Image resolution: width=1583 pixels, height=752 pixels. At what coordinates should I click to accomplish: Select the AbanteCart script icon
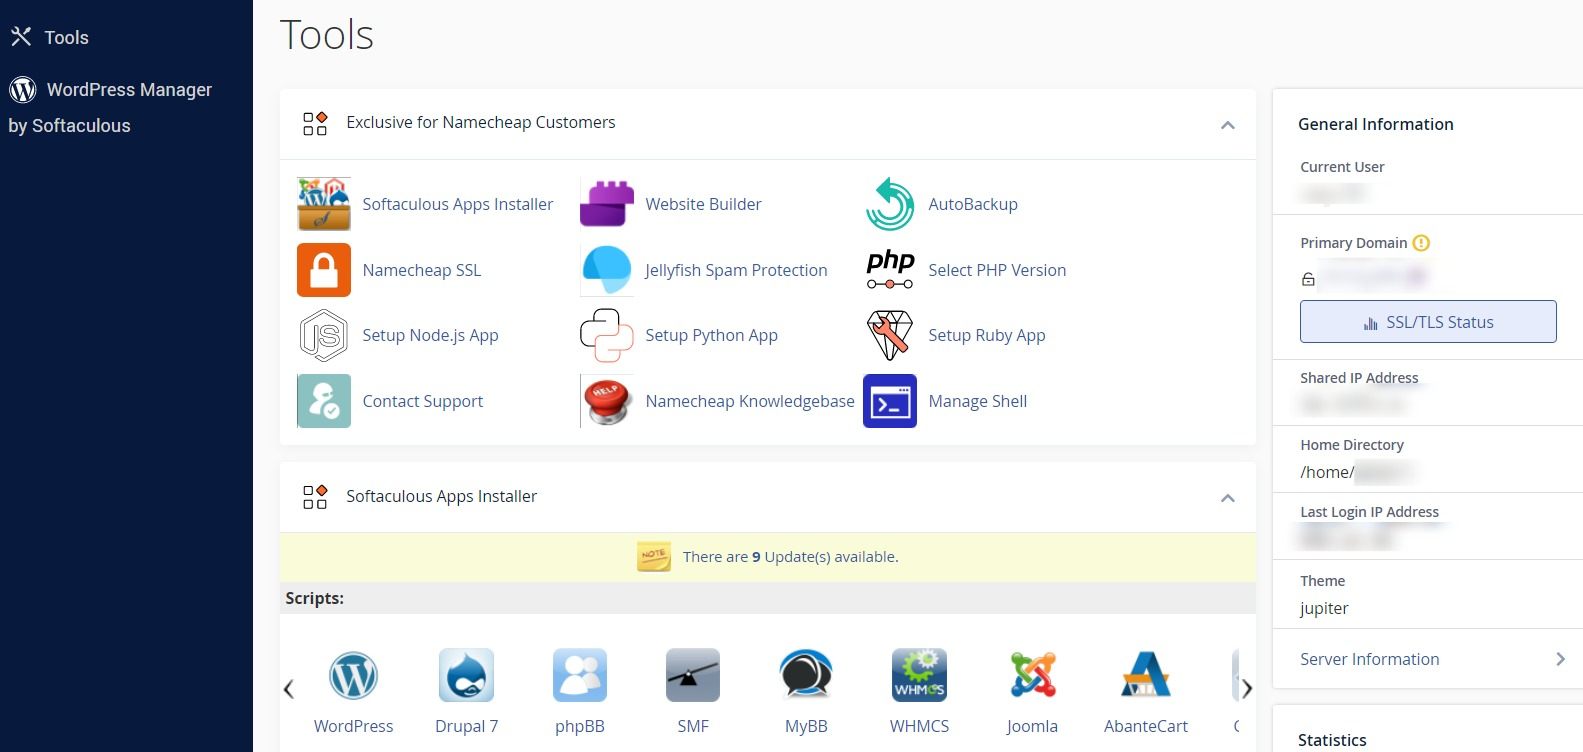(1146, 676)
